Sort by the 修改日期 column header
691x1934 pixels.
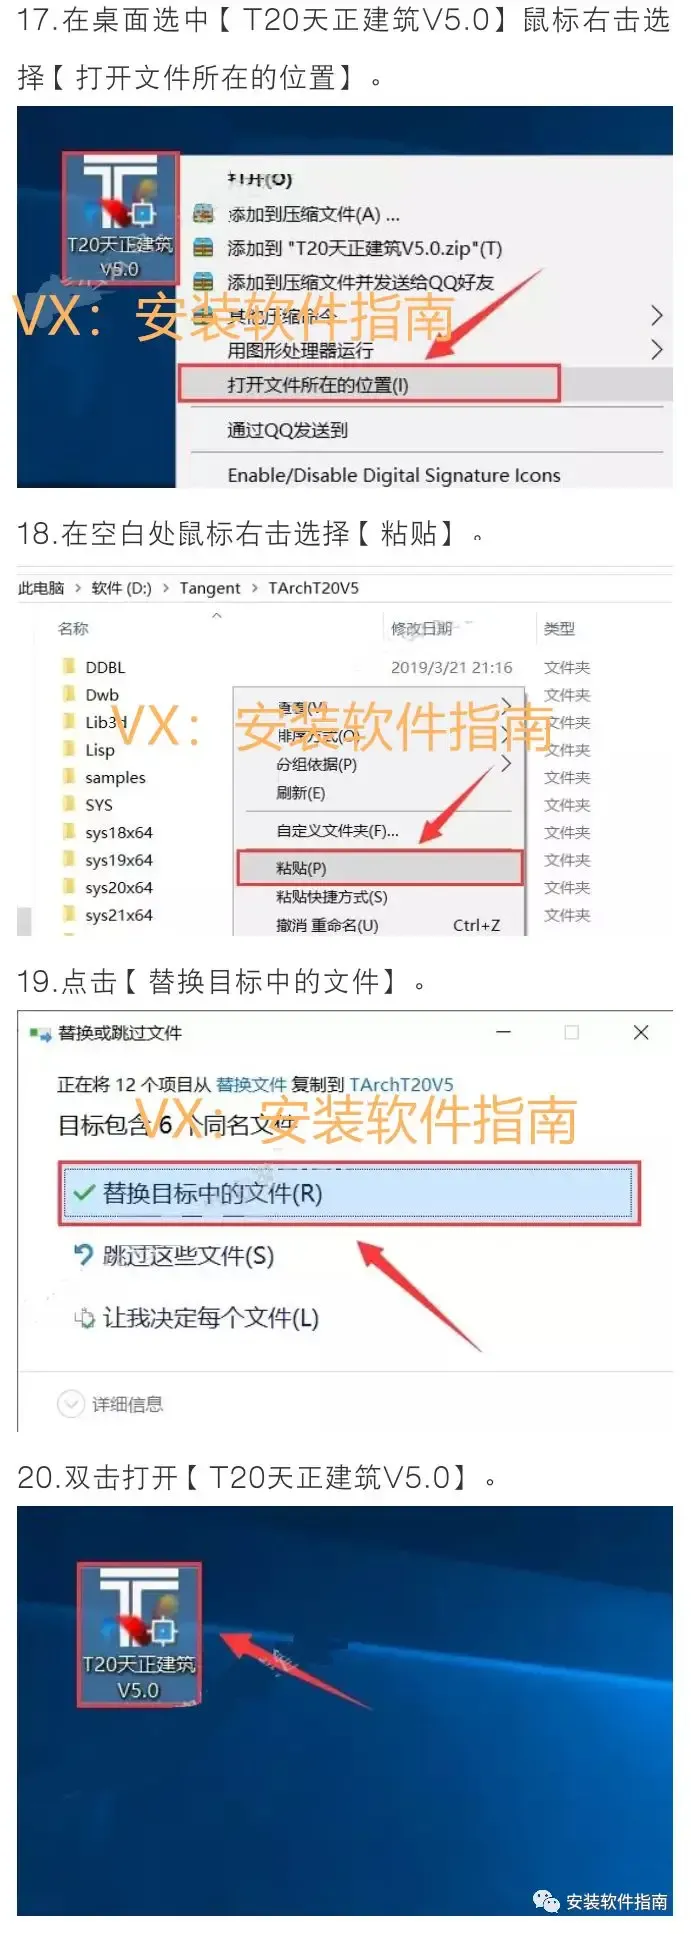421,628
